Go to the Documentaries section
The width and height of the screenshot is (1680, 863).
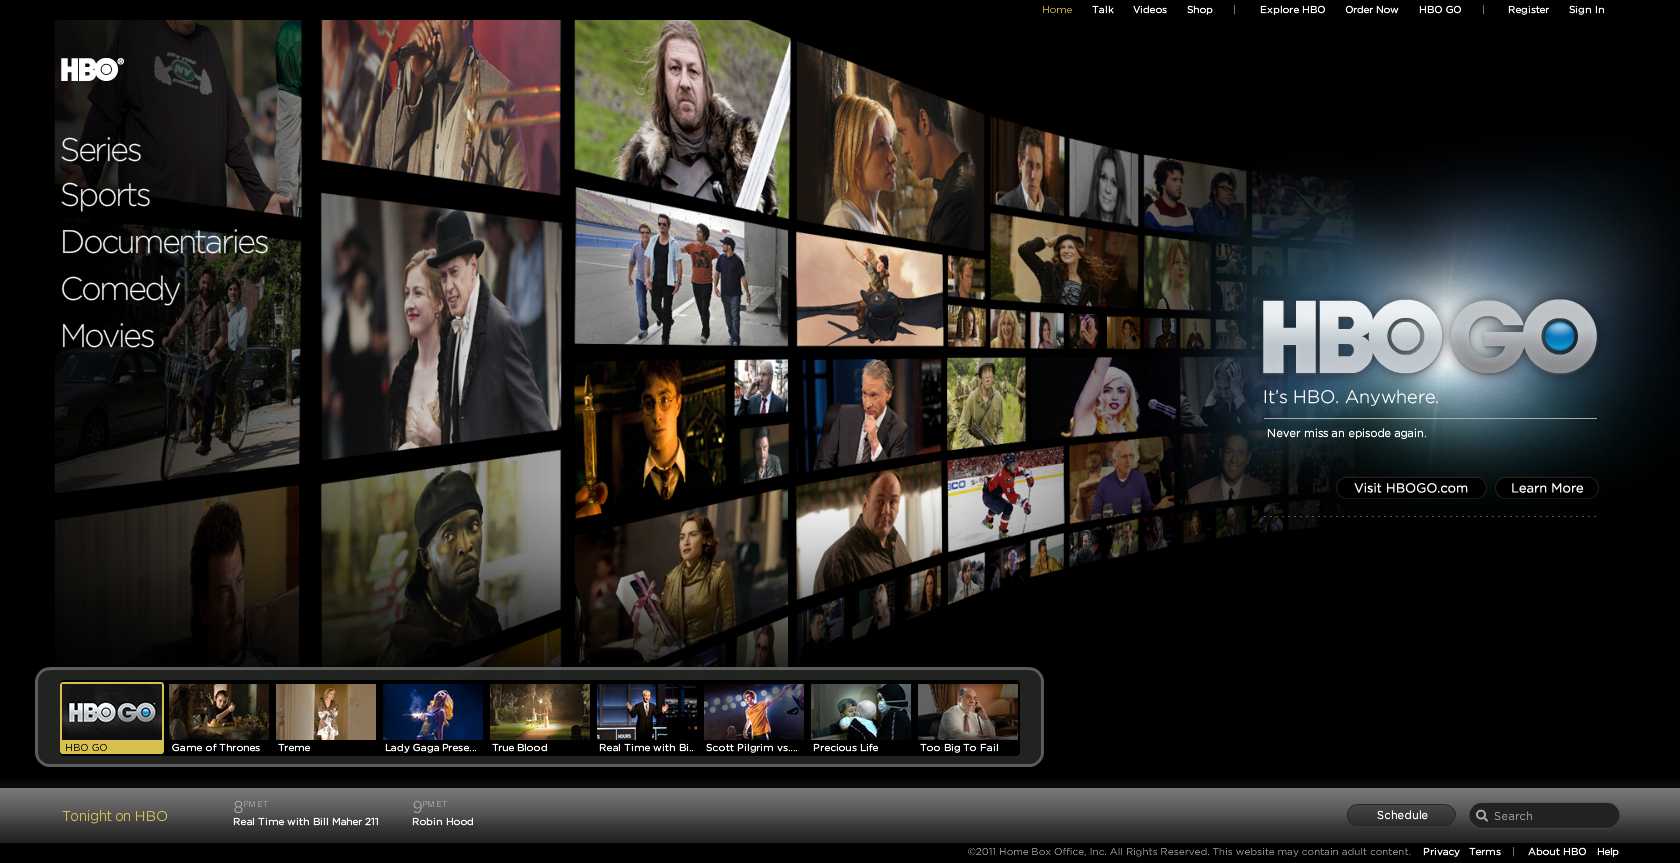(x=164, y=242)
